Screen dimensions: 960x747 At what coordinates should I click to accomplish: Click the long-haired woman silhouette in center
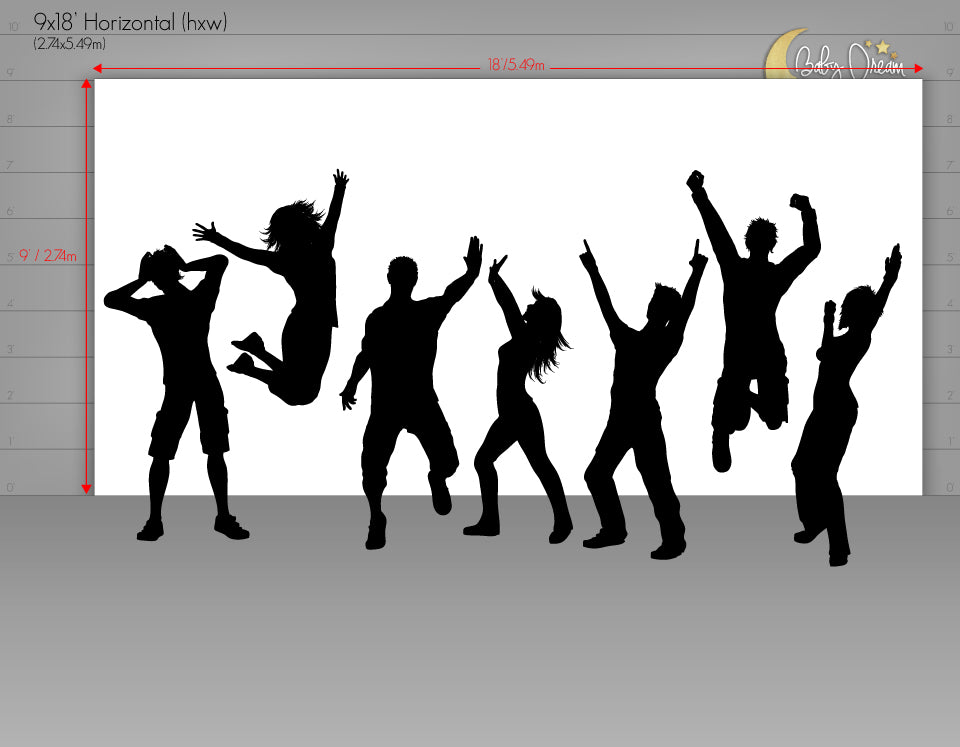tap(520, 398)
